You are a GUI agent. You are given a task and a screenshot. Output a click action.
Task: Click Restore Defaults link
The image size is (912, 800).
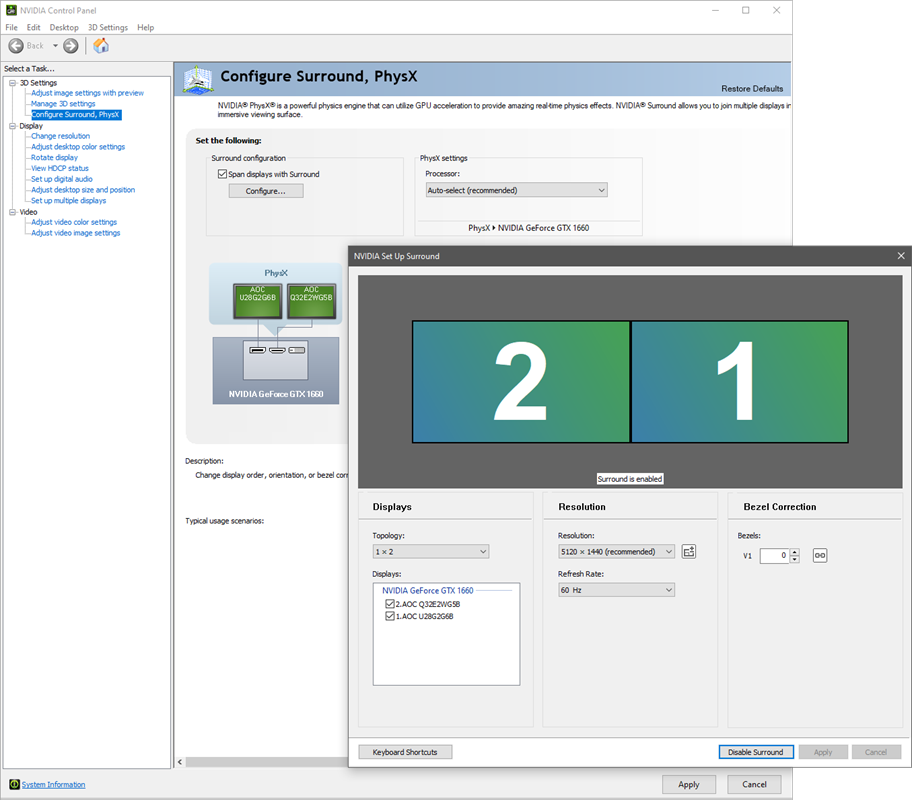pos(752,88)
